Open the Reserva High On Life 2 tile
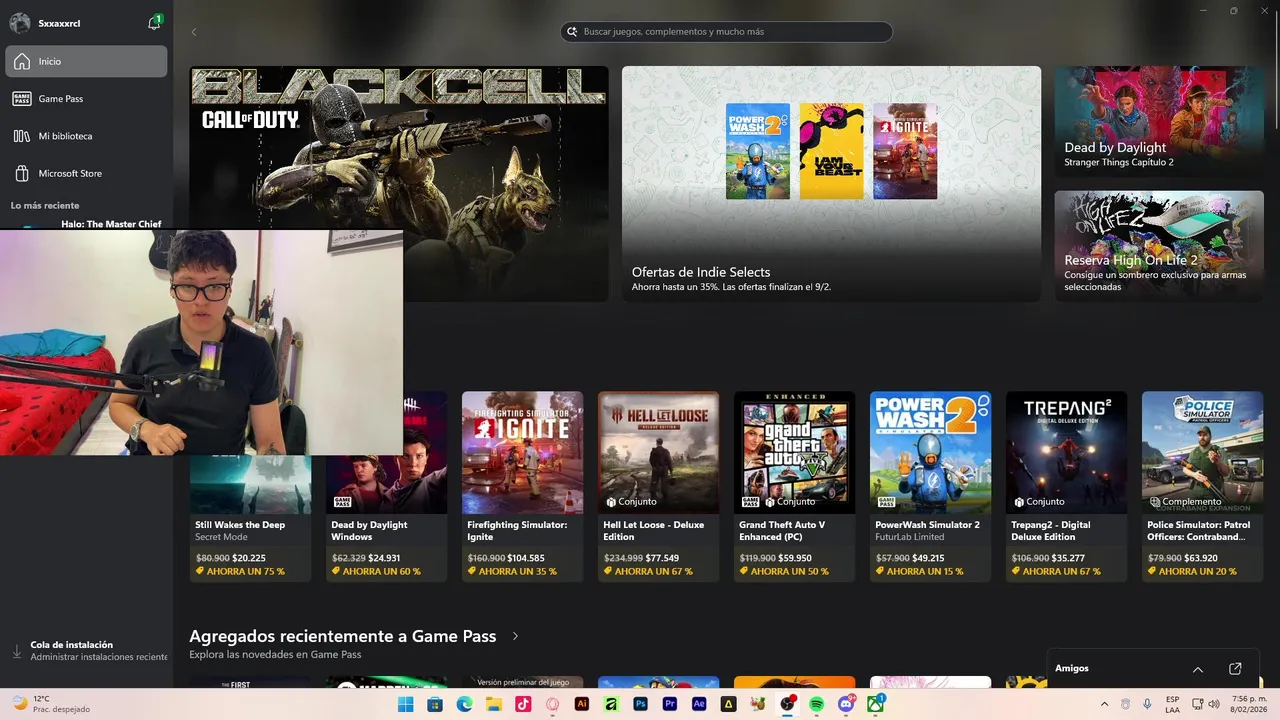The image size is (1280, 720). coord(1159,246)
